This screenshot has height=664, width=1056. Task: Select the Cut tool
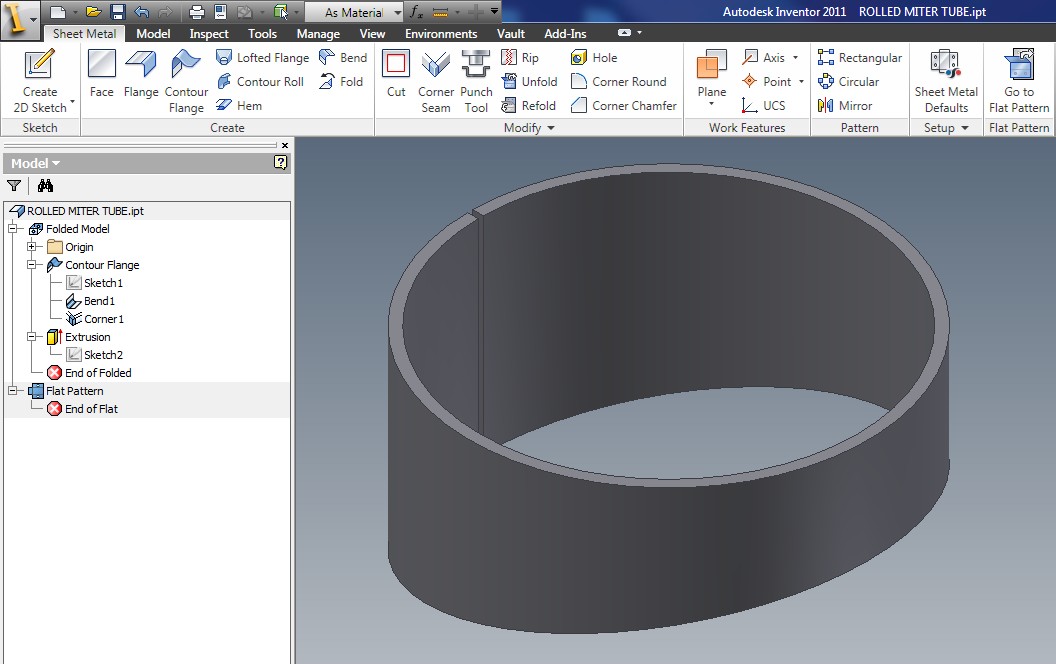tap(396, 75)
